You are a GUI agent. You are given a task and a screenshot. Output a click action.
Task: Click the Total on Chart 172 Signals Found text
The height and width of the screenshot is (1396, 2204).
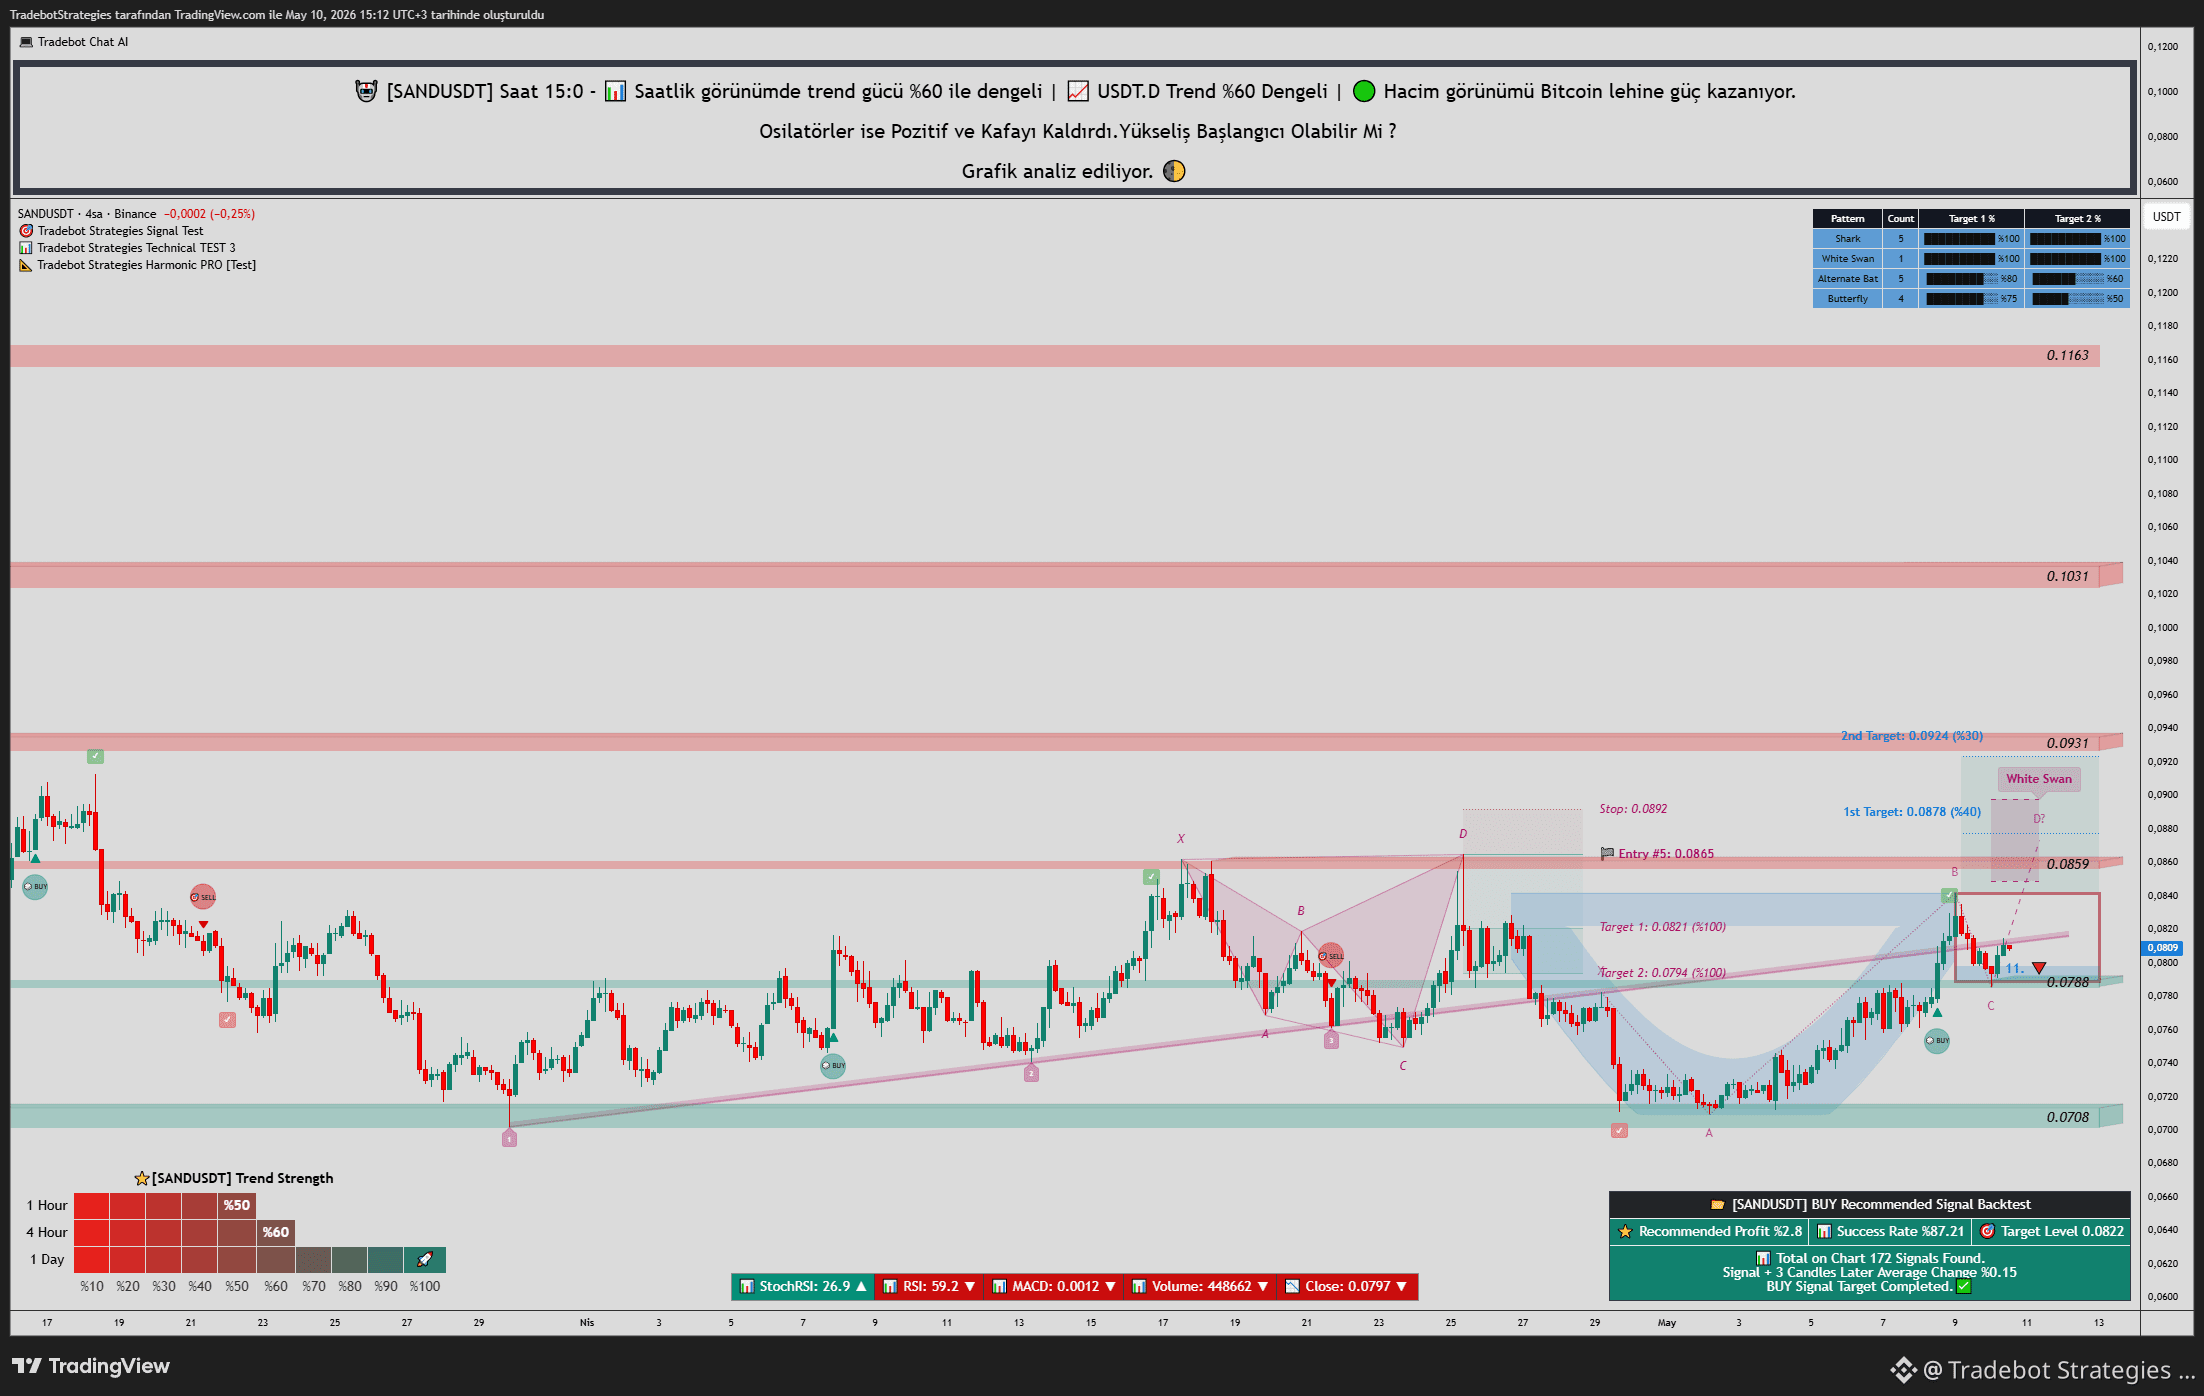click(1880, 1259)
